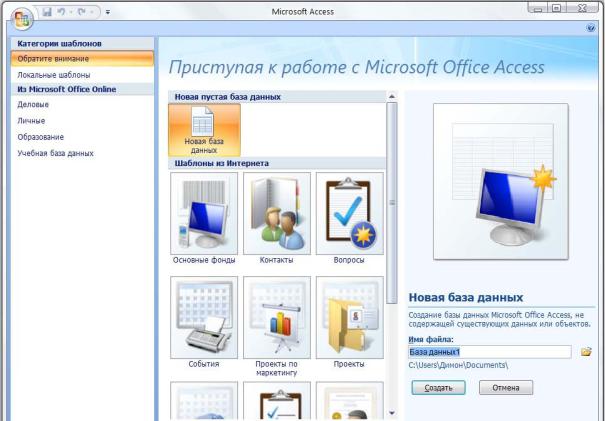Click the Отмена button
605x421 pixels.
click(x=506, y=387)
